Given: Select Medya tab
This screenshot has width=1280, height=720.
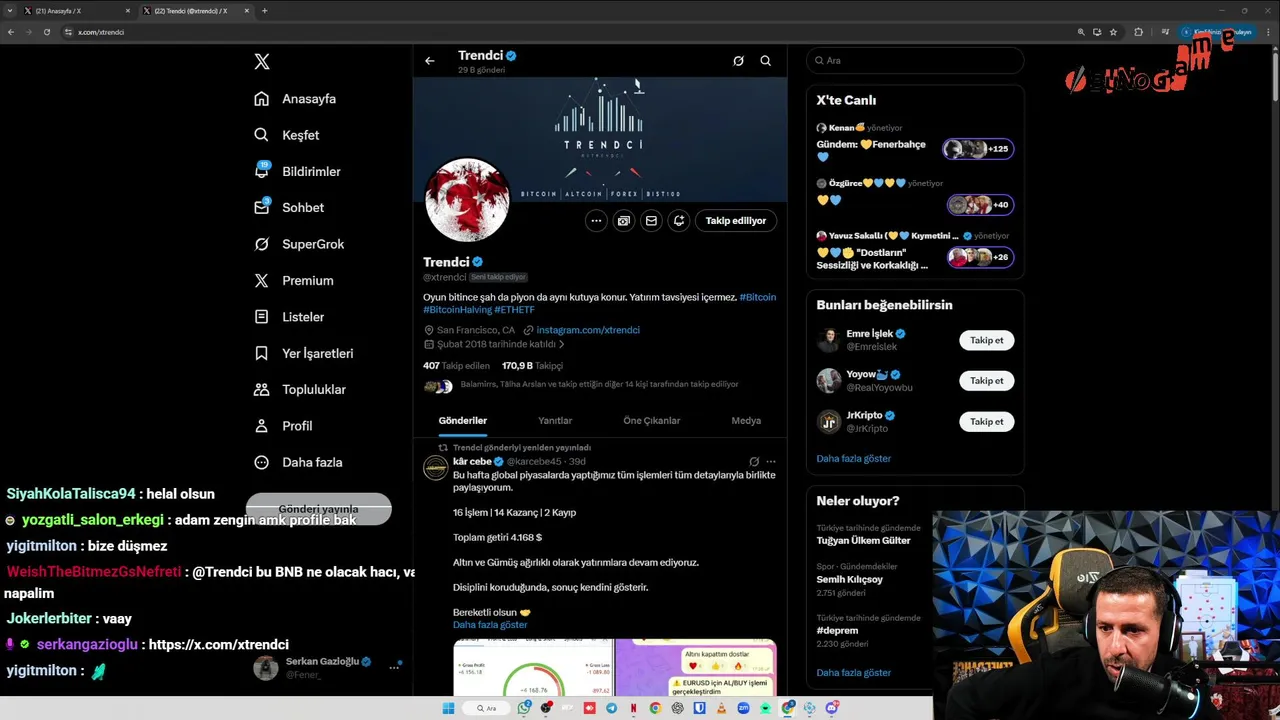Looking at the screenshot, I should 746,421.
